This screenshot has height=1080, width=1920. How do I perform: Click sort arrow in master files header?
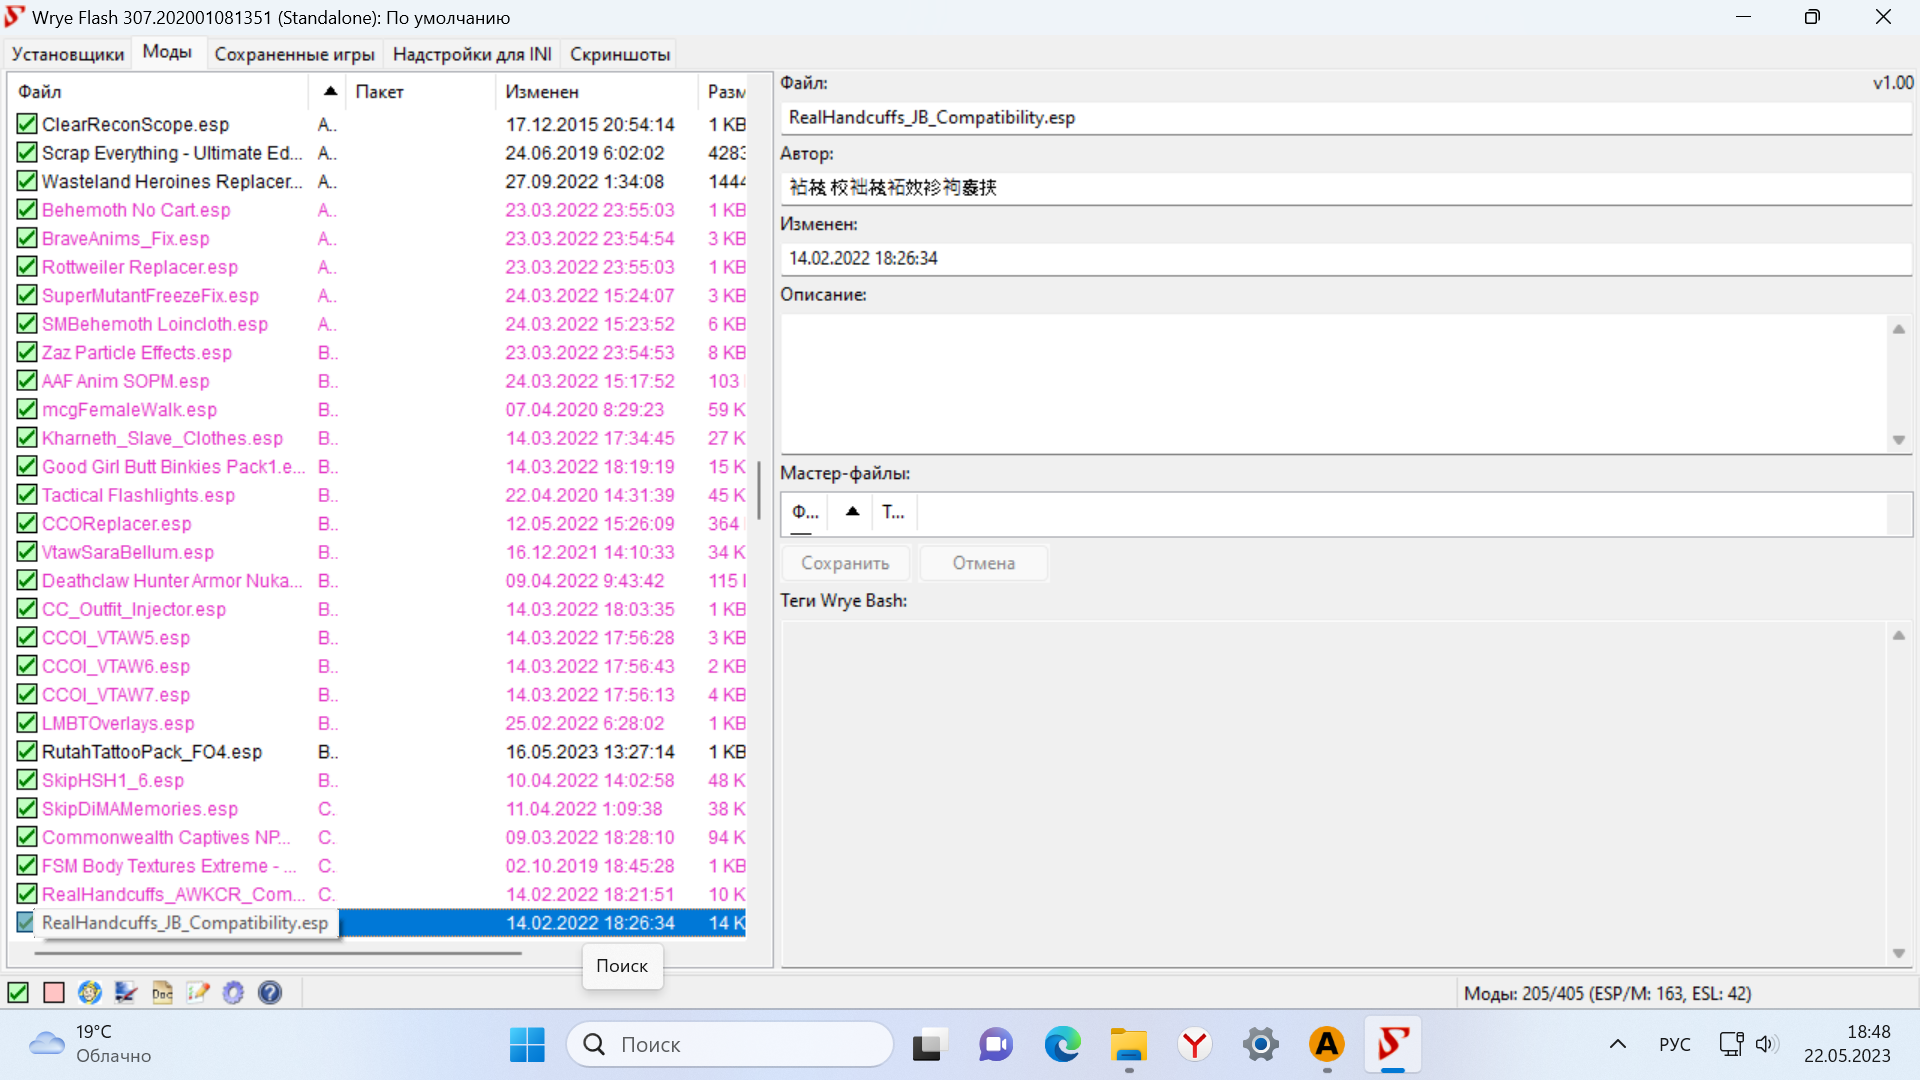pyautogui.click(x=852, y=512)
